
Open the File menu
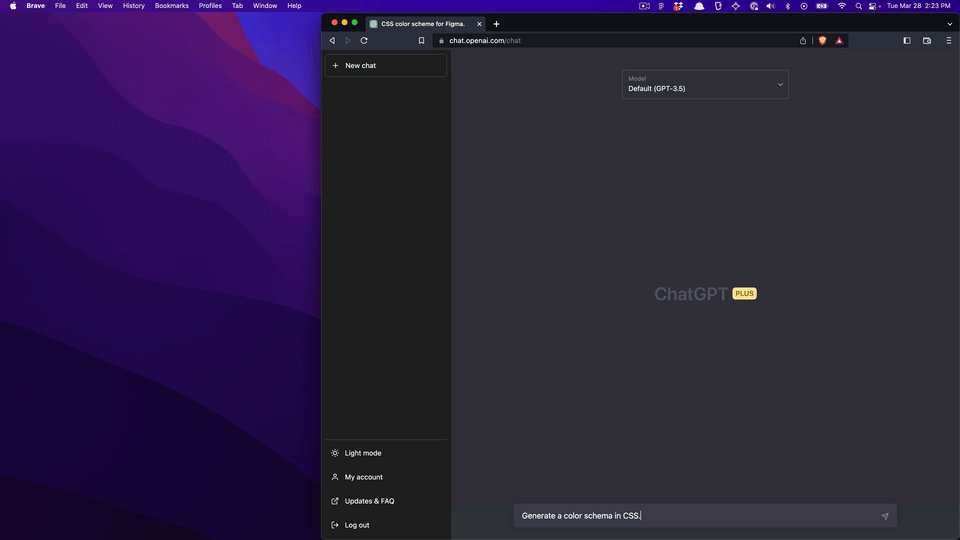60,6
